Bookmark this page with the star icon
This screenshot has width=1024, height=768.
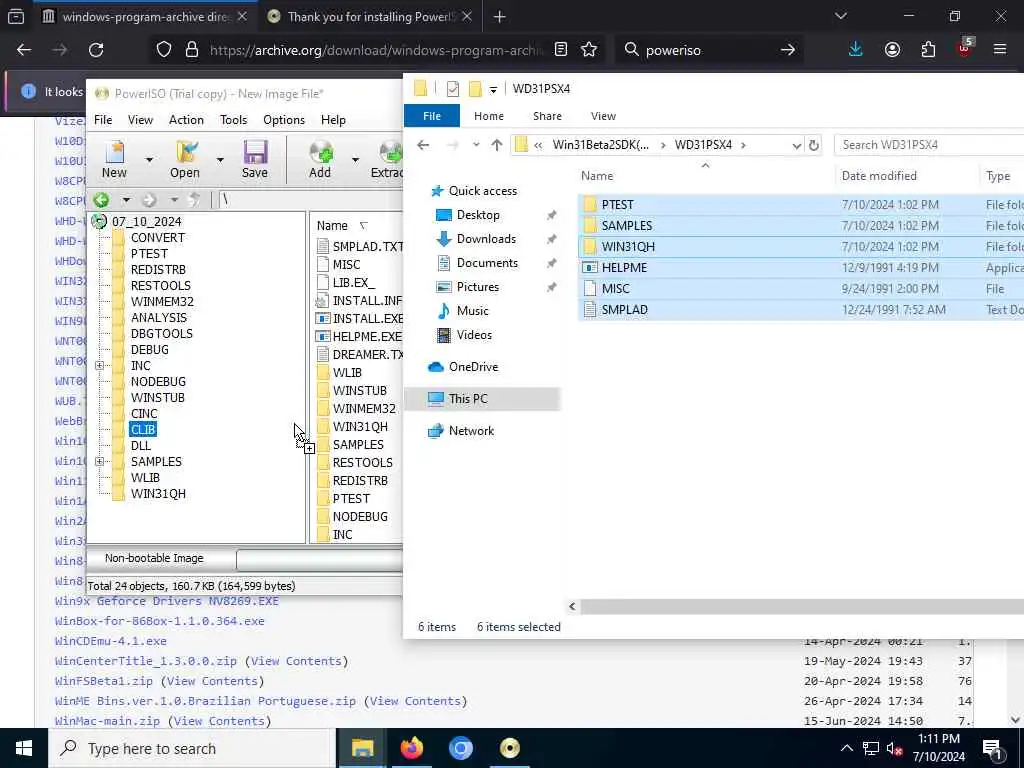pos(589,50)
